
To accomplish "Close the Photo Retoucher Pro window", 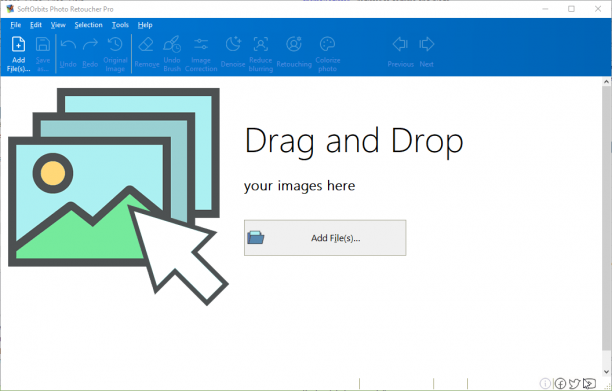I will 598,9.
